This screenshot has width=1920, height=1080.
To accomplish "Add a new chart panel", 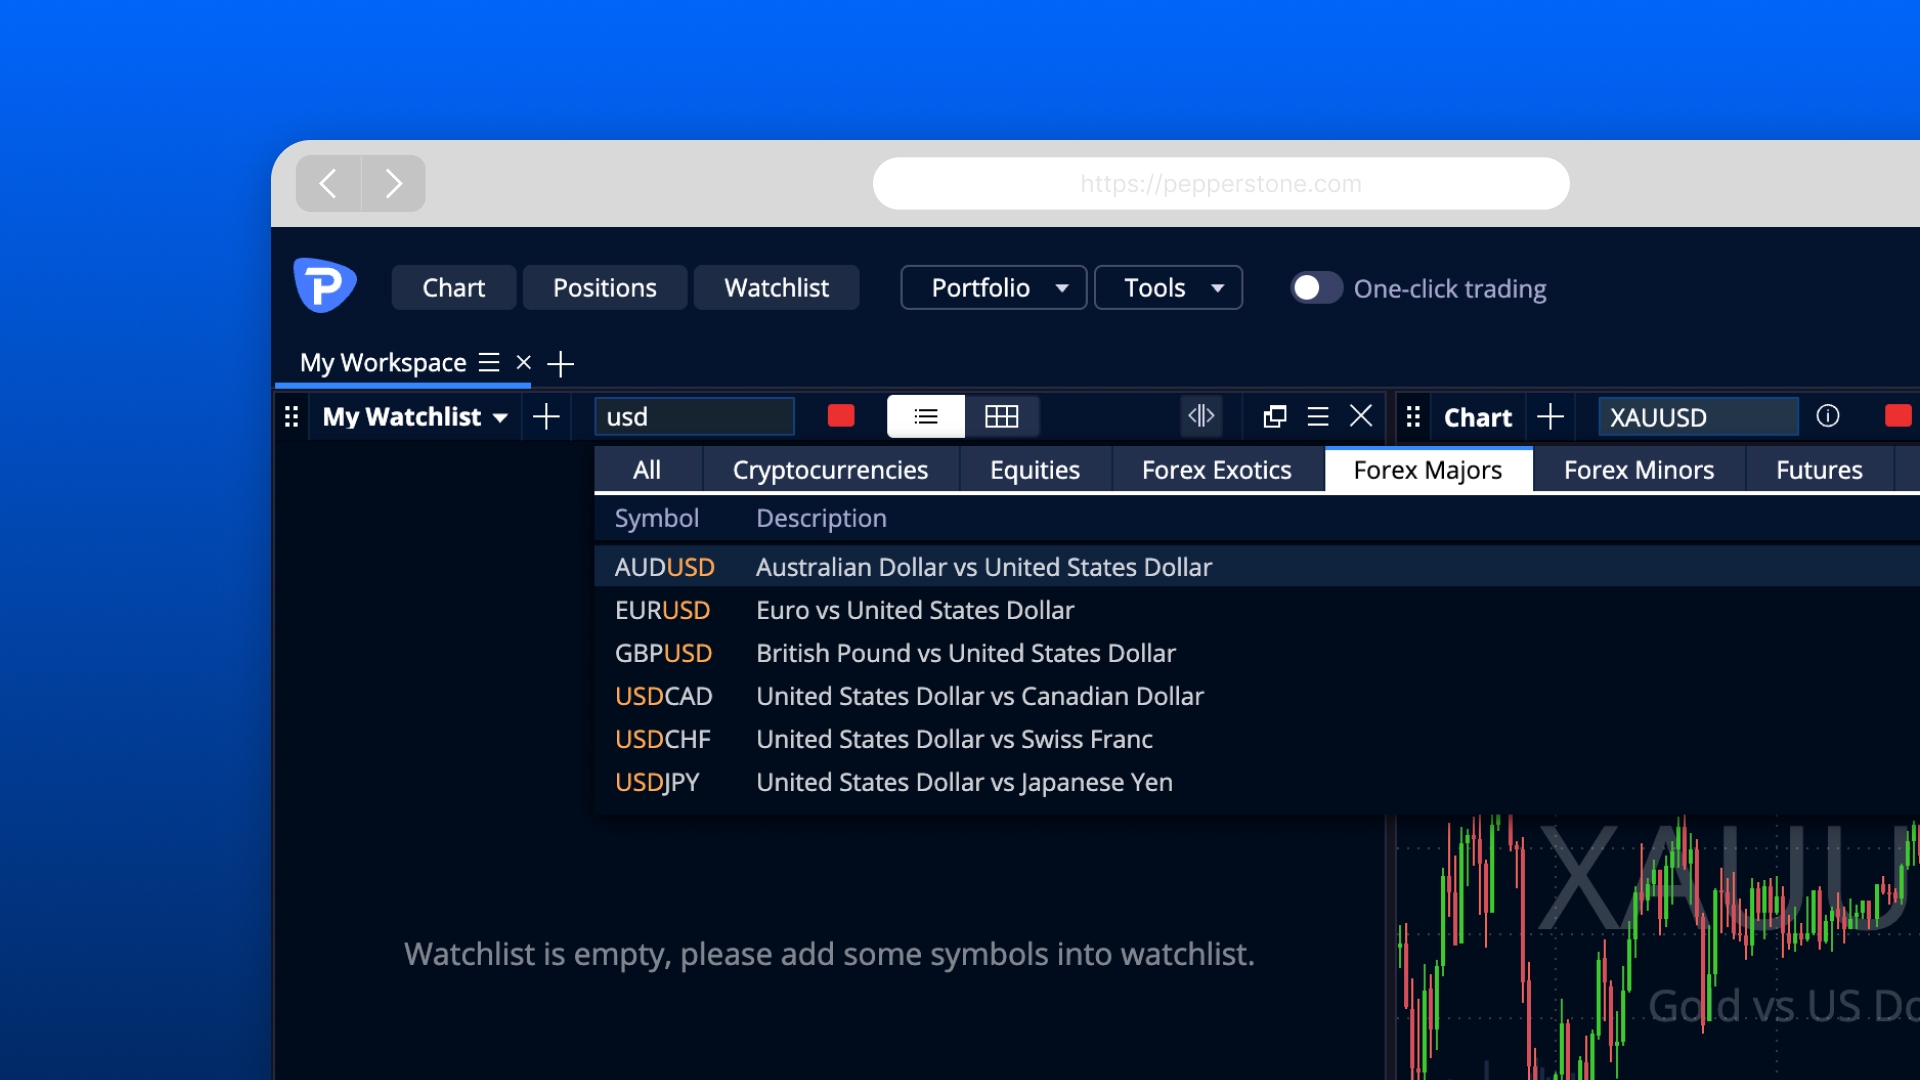I will coord(1550,416).
